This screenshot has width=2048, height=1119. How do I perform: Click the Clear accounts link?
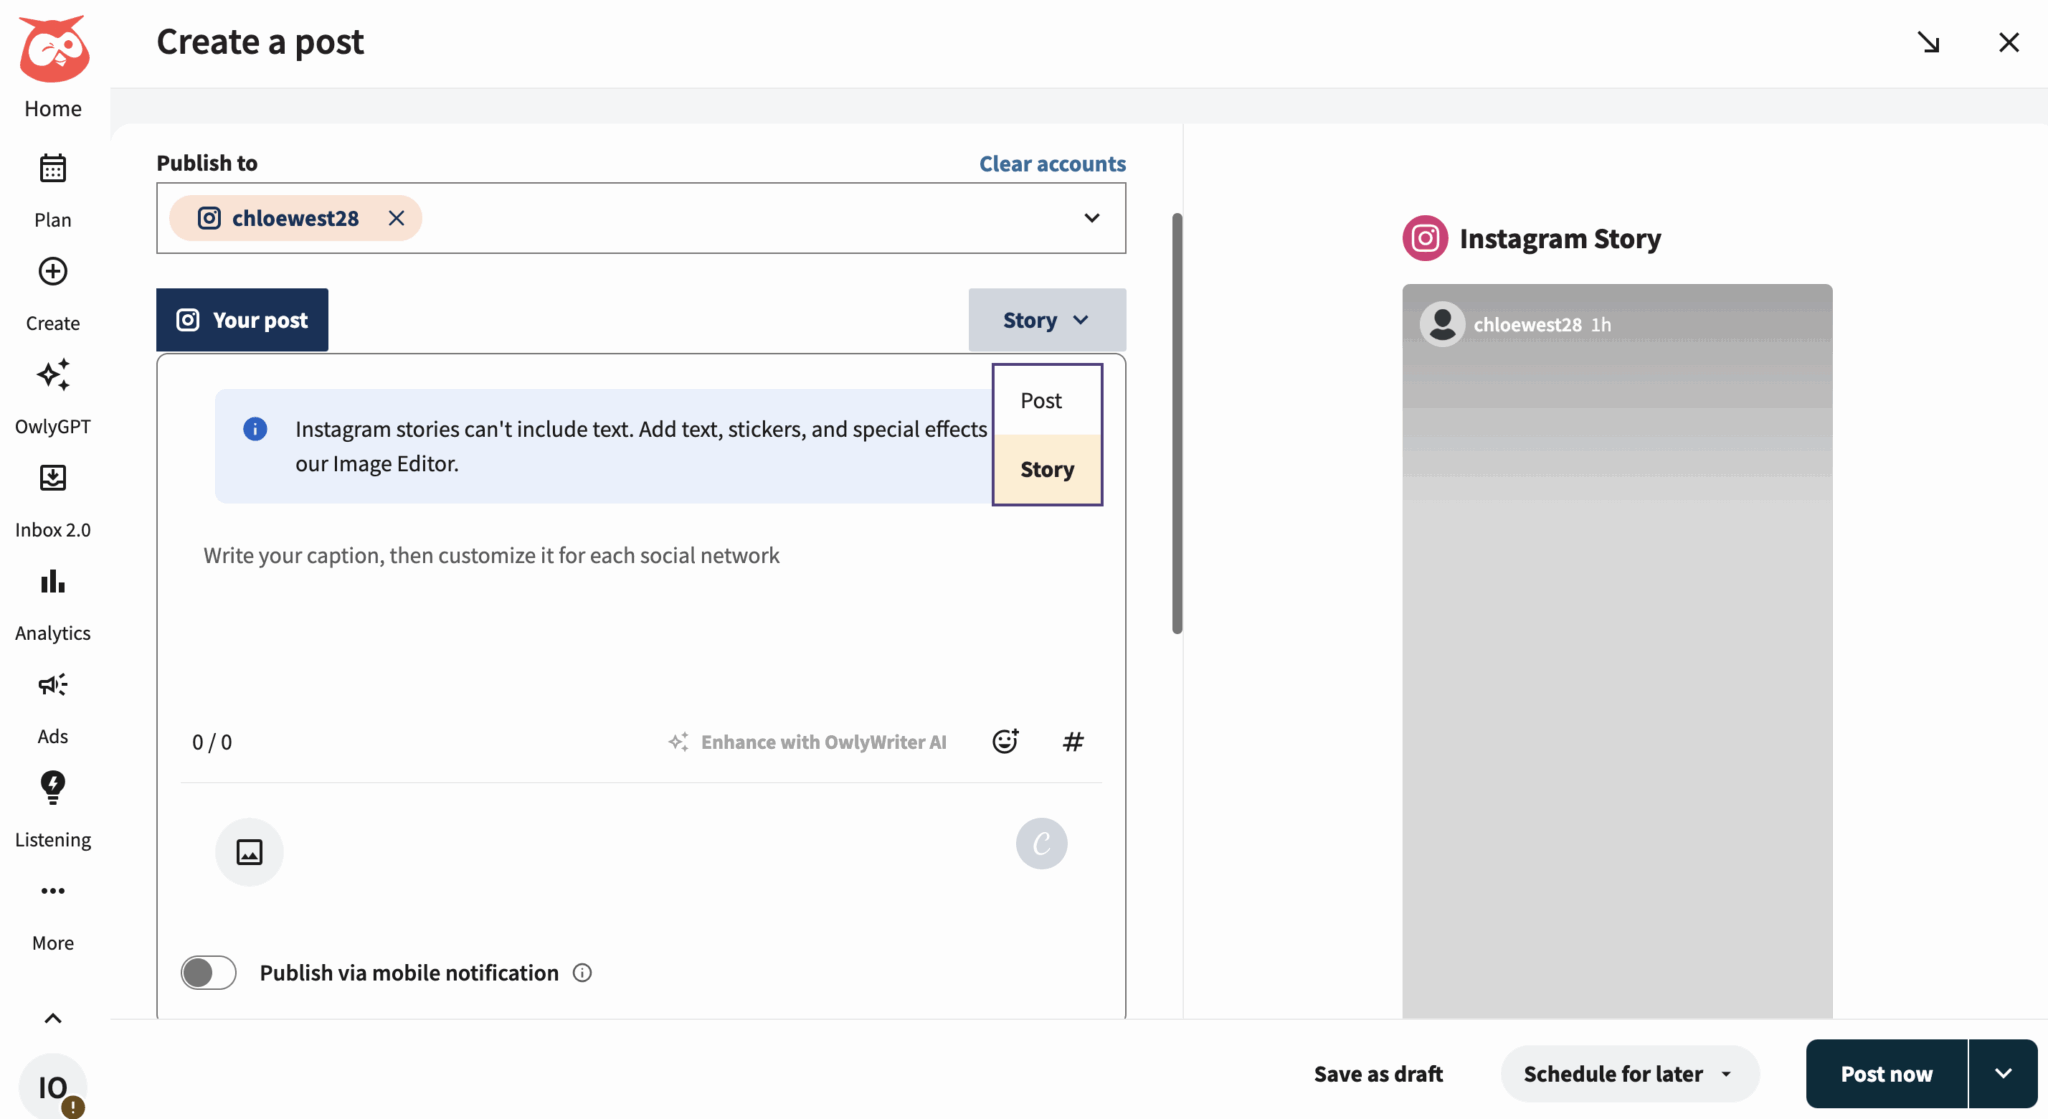(x=1052, y=163)
